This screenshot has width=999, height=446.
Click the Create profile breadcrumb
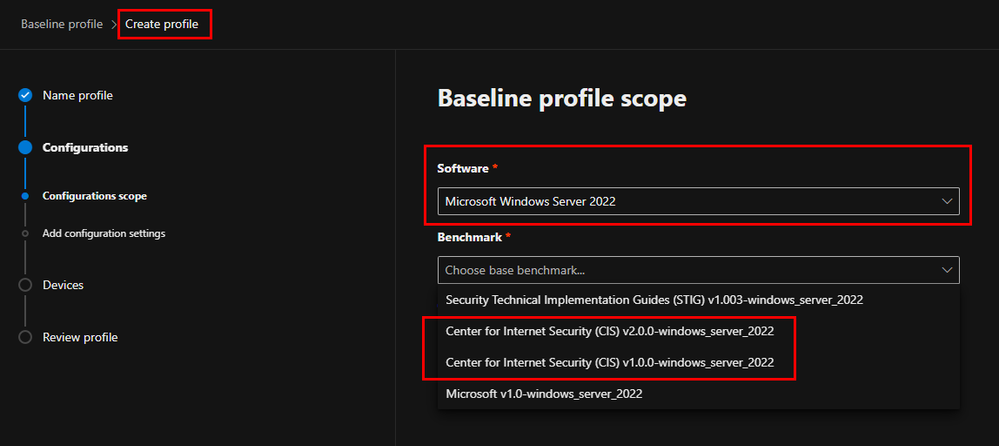[163, 24]
